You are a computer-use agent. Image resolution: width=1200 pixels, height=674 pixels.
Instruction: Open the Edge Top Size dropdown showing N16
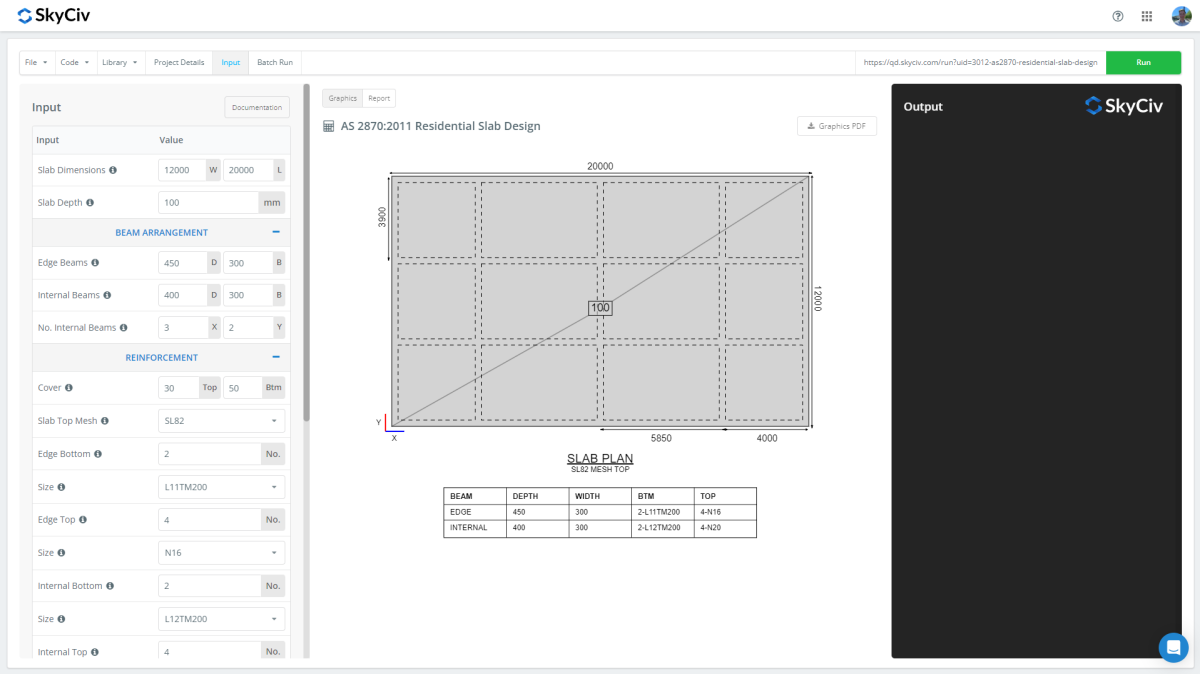221,552
